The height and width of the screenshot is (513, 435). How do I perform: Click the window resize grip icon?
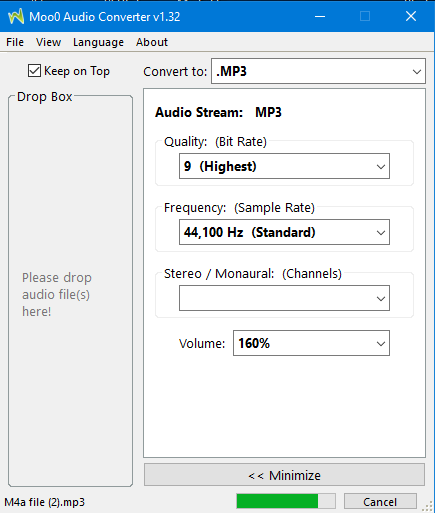pyautogui.click(x=428, y=506)
